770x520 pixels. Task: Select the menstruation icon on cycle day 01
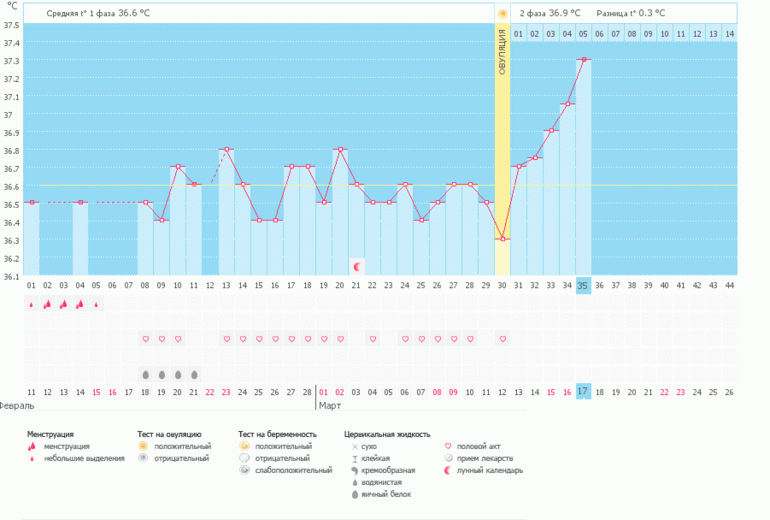(31, 305)
